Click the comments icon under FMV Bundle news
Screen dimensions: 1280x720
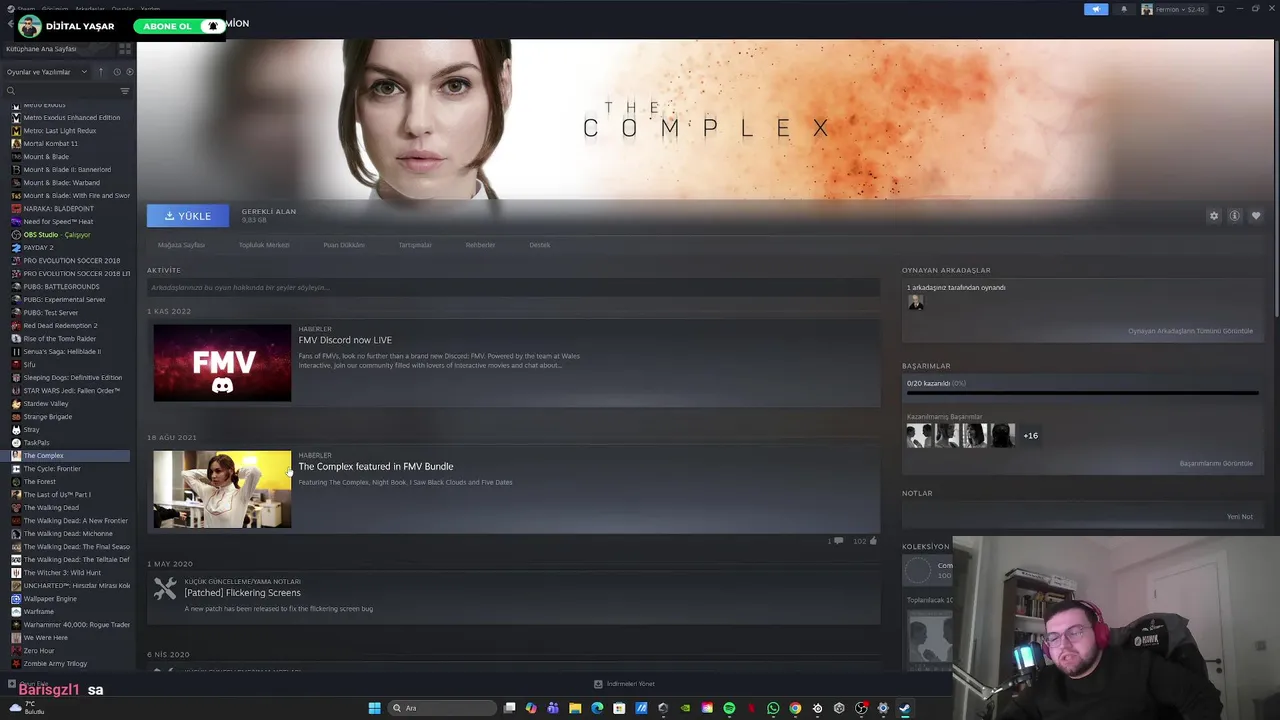pos(838,541)
